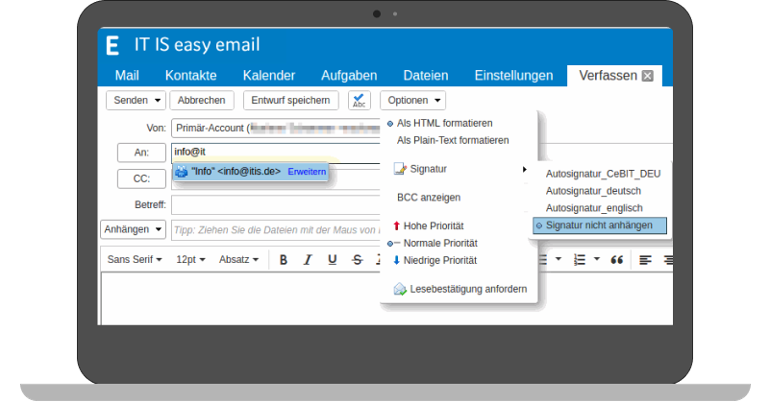The height and width of the screenshot is (402, 770).
Task: Toggle bold formatting
Action: (283, 260)
